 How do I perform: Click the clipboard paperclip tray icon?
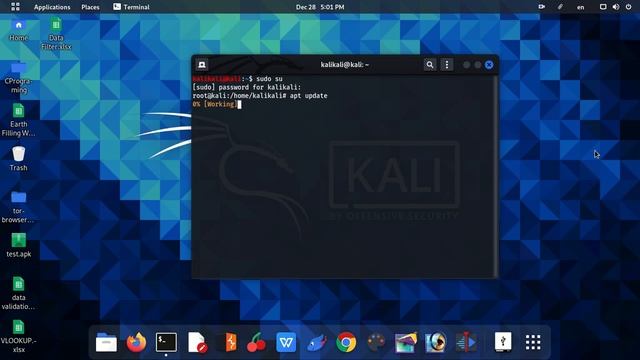click(x=560, y=7)
